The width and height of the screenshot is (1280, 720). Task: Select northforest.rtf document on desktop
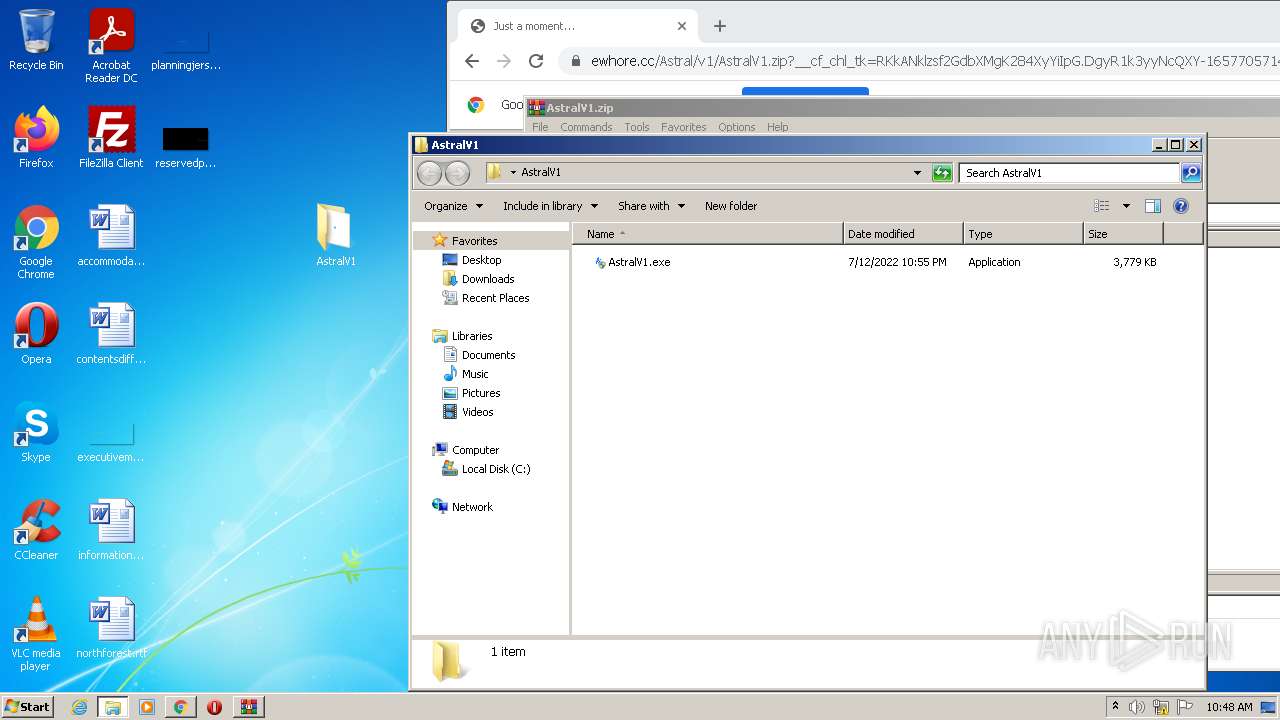111,628
